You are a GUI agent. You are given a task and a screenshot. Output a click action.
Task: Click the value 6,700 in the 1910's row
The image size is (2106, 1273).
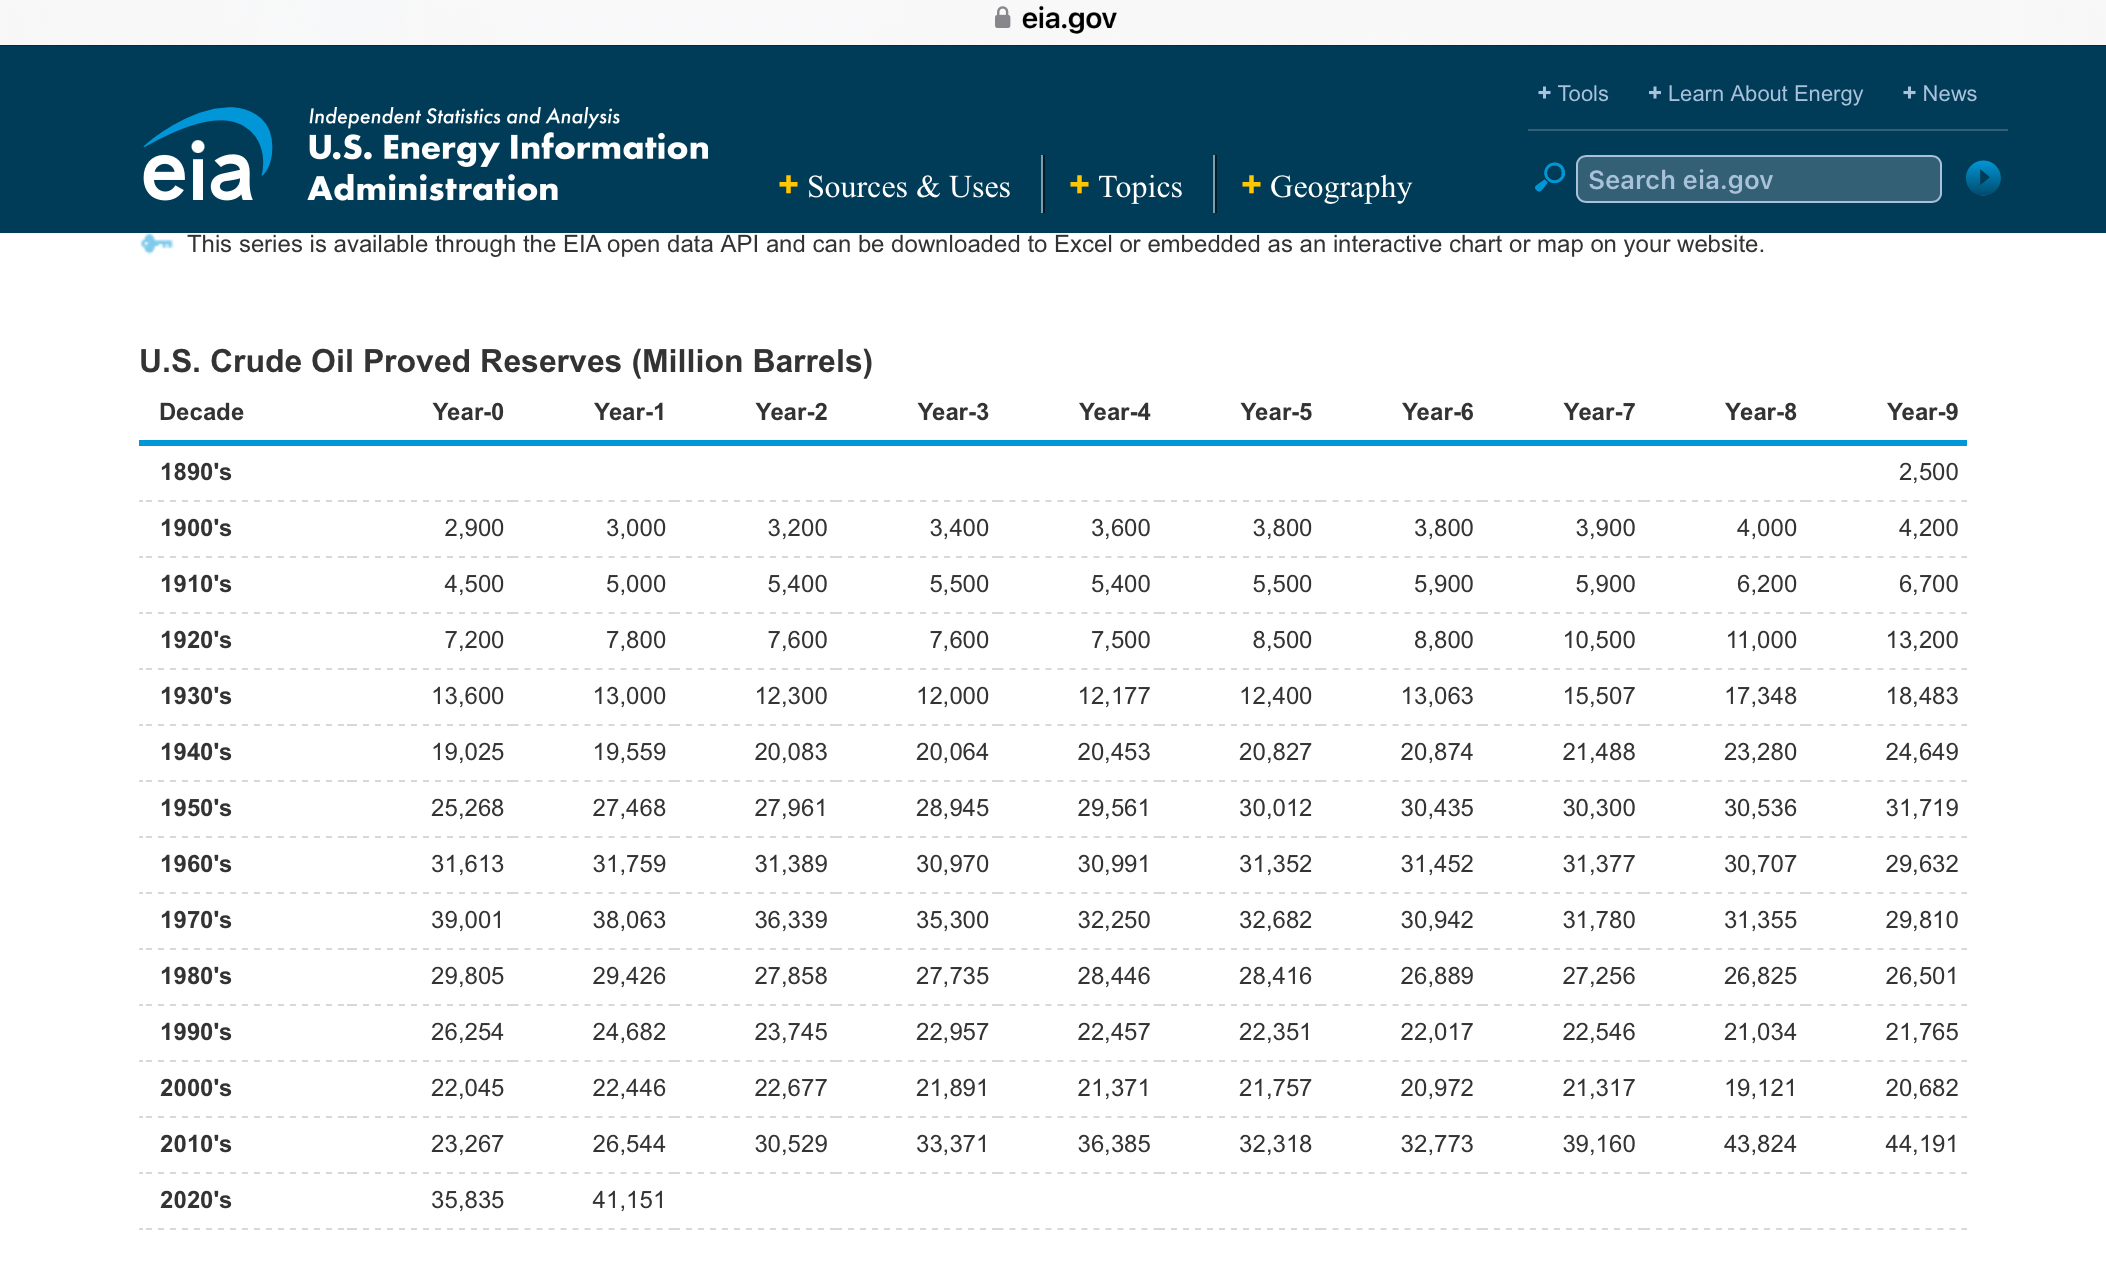pyautogui.click(x=1928, y=584)
